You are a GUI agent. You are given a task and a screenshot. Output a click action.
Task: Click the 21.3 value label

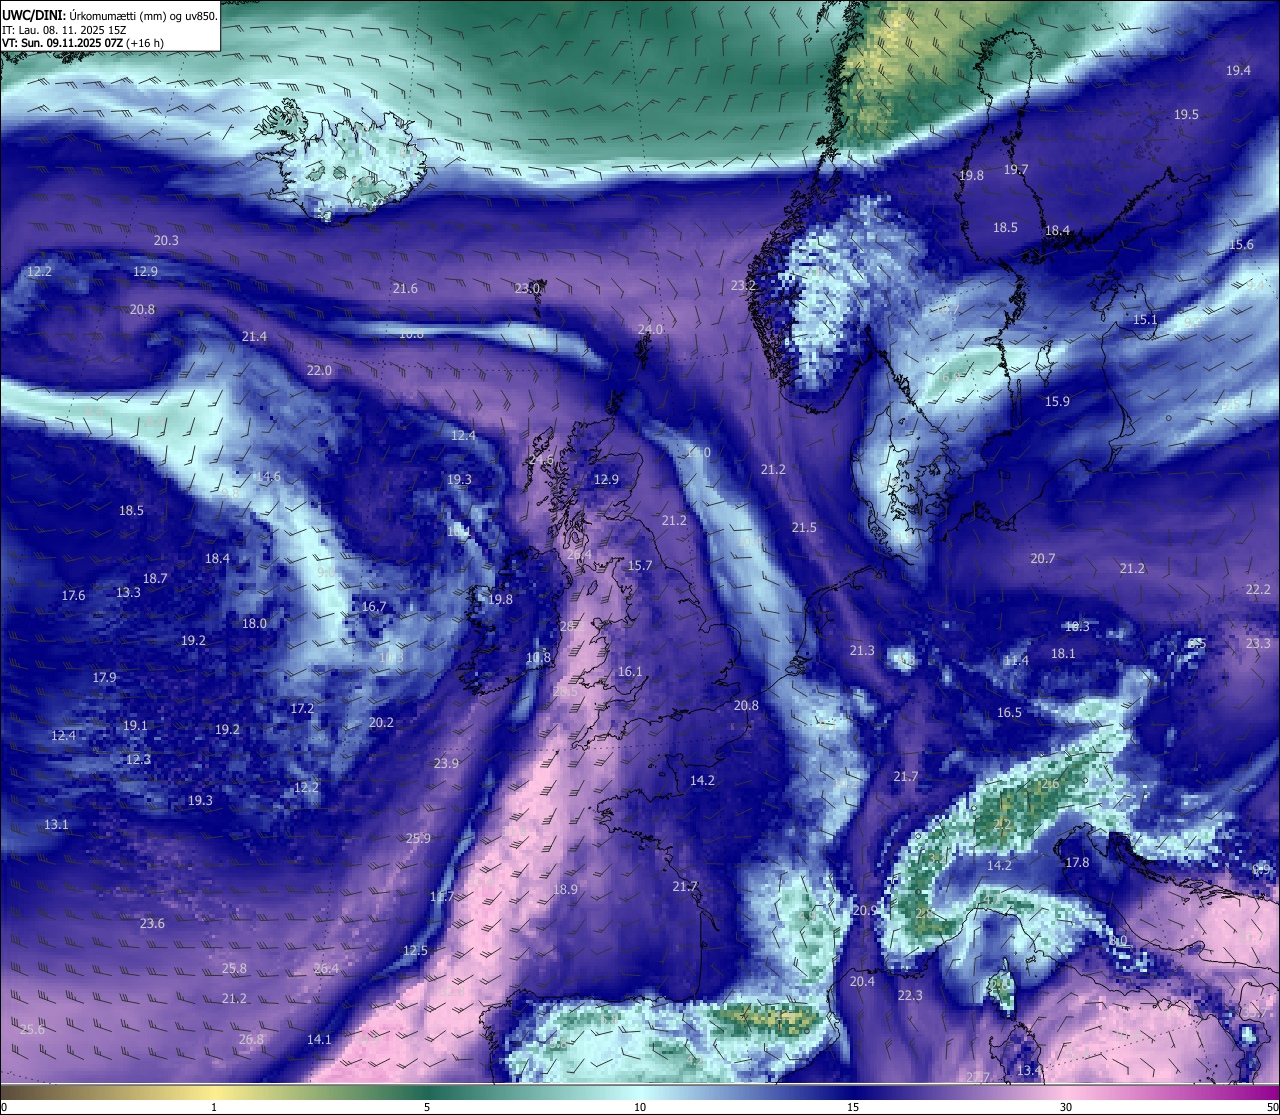click(862, 651)
